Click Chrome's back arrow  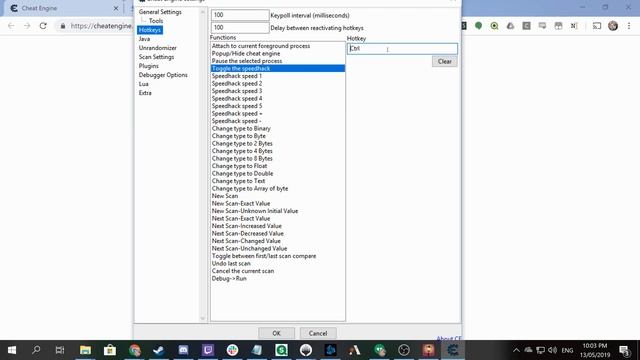click(x=11, y=26)
